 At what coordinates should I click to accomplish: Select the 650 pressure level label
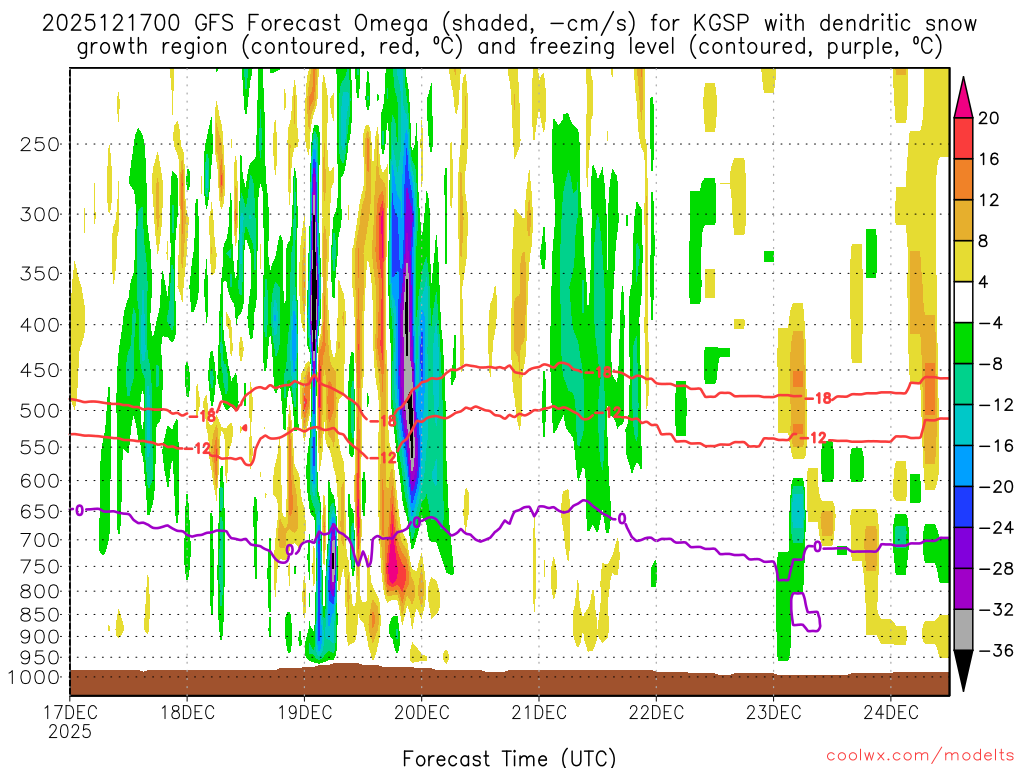click(x=40, y=511)
